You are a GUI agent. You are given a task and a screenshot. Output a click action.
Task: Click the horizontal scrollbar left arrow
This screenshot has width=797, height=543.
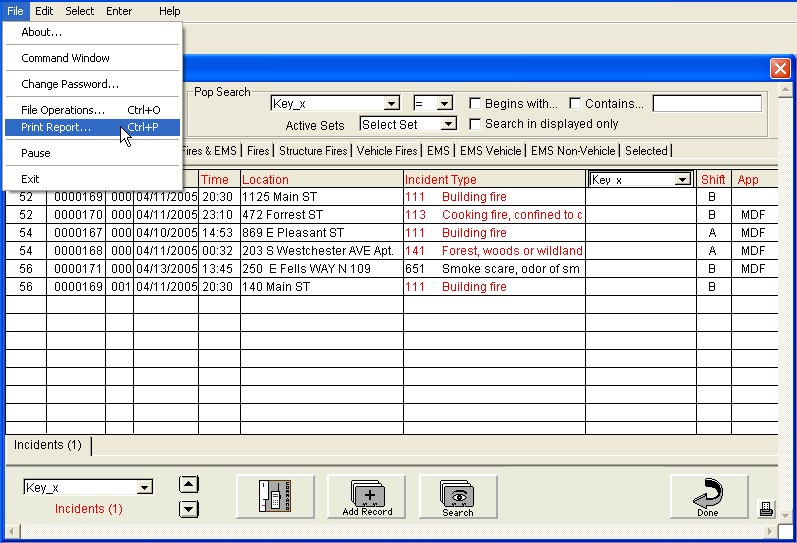pos(12,532)
